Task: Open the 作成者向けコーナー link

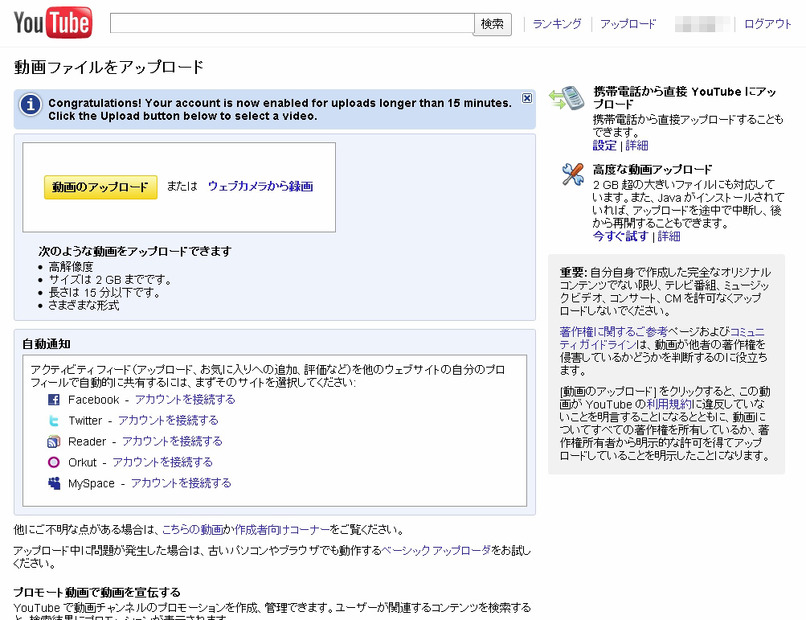Action: 282,530
